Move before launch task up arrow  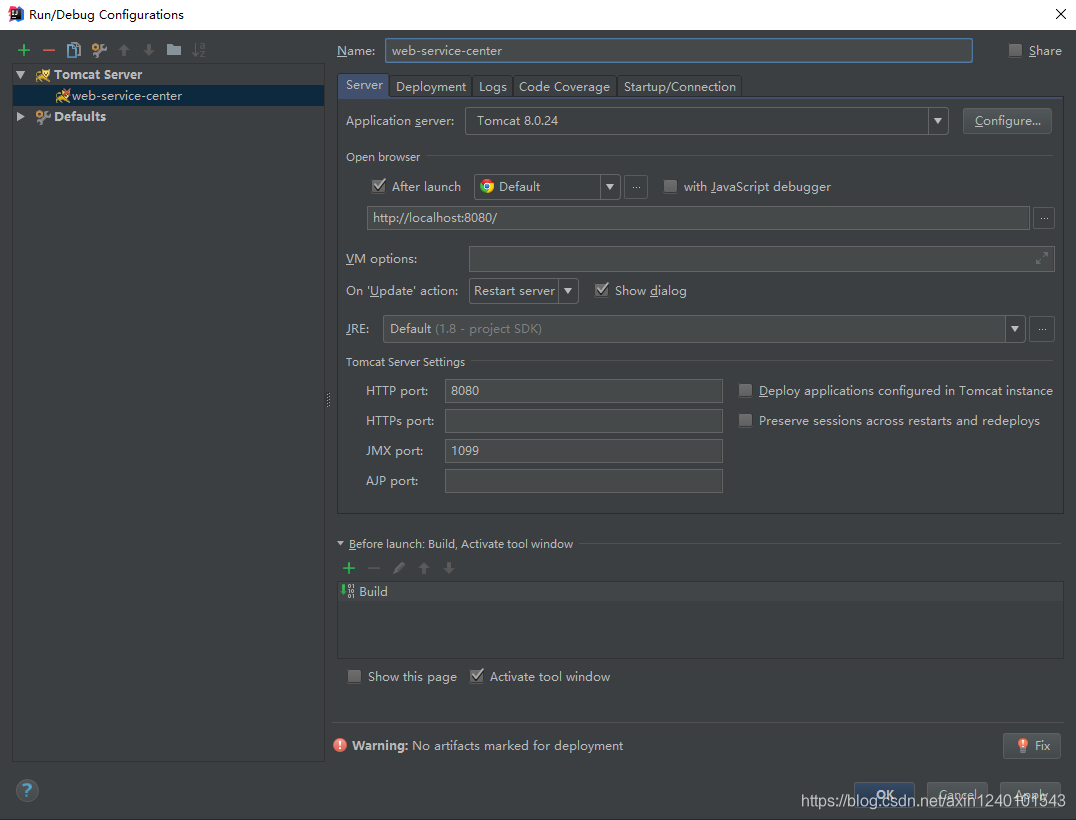(x=424, y=568)
